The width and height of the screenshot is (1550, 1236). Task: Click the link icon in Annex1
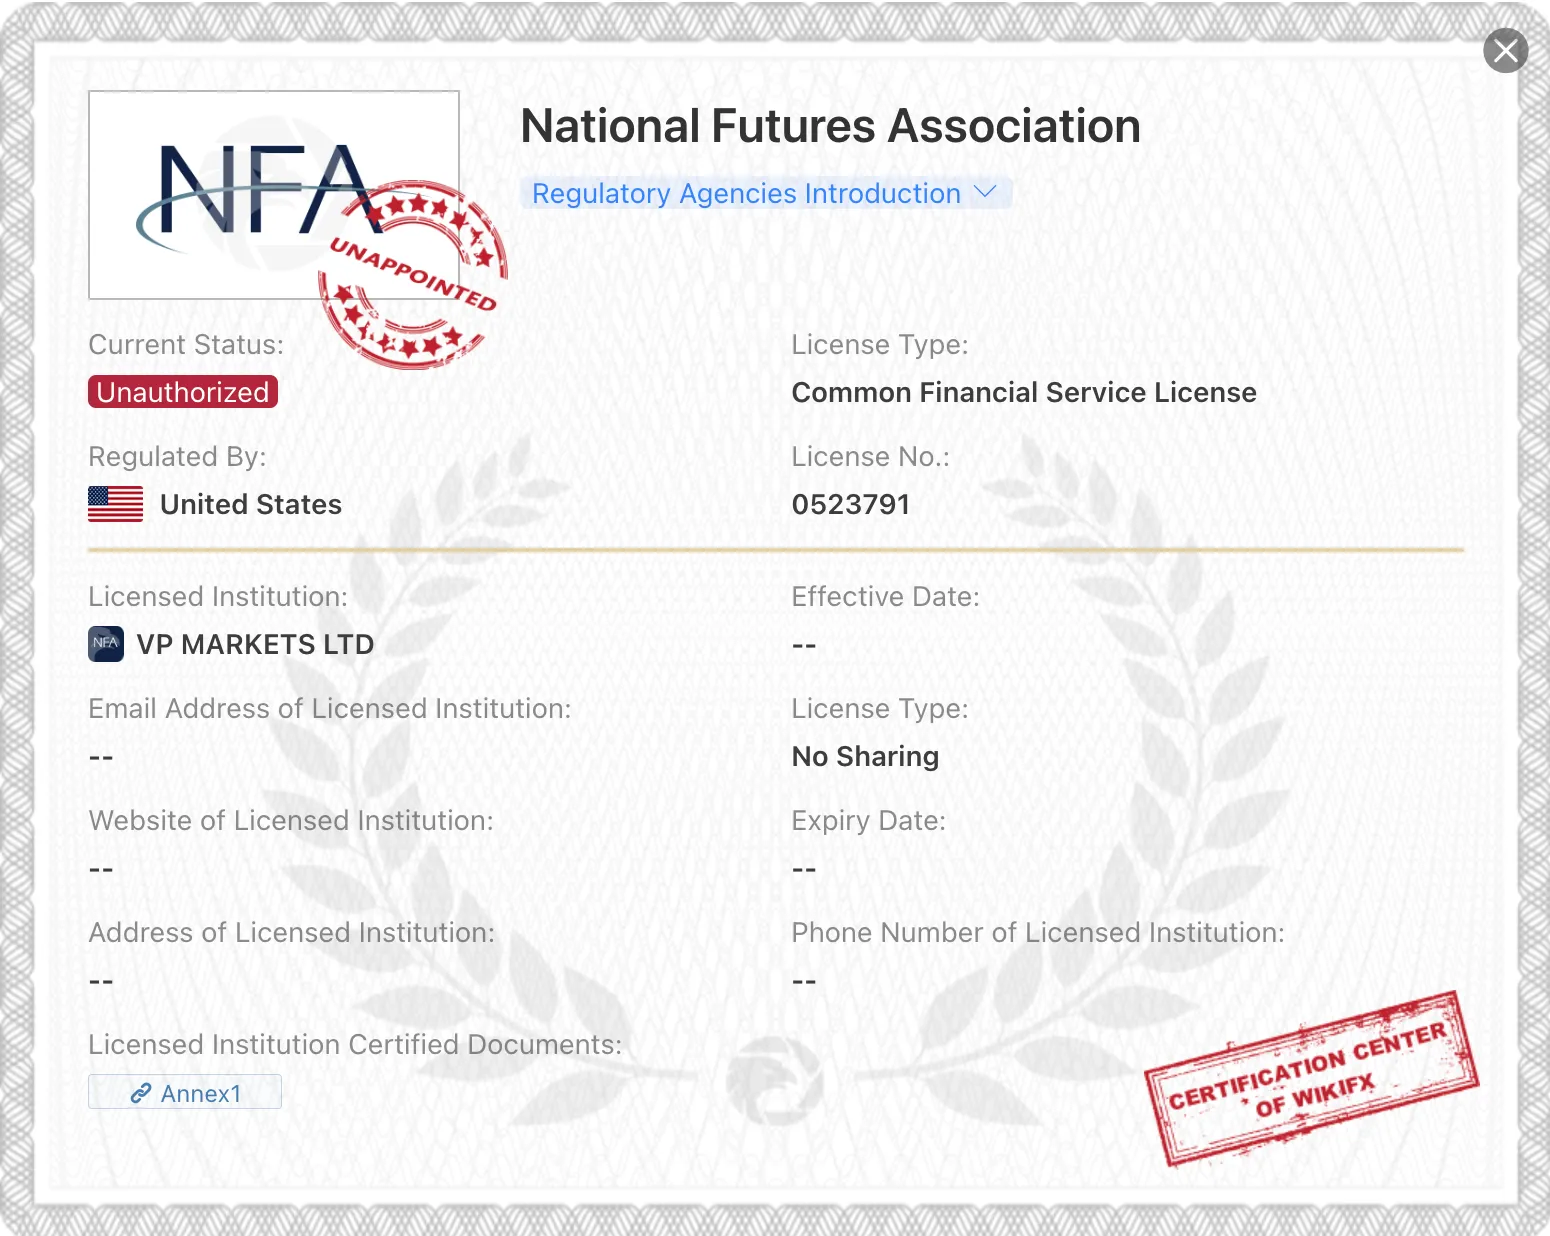(x=141, y=1094)
